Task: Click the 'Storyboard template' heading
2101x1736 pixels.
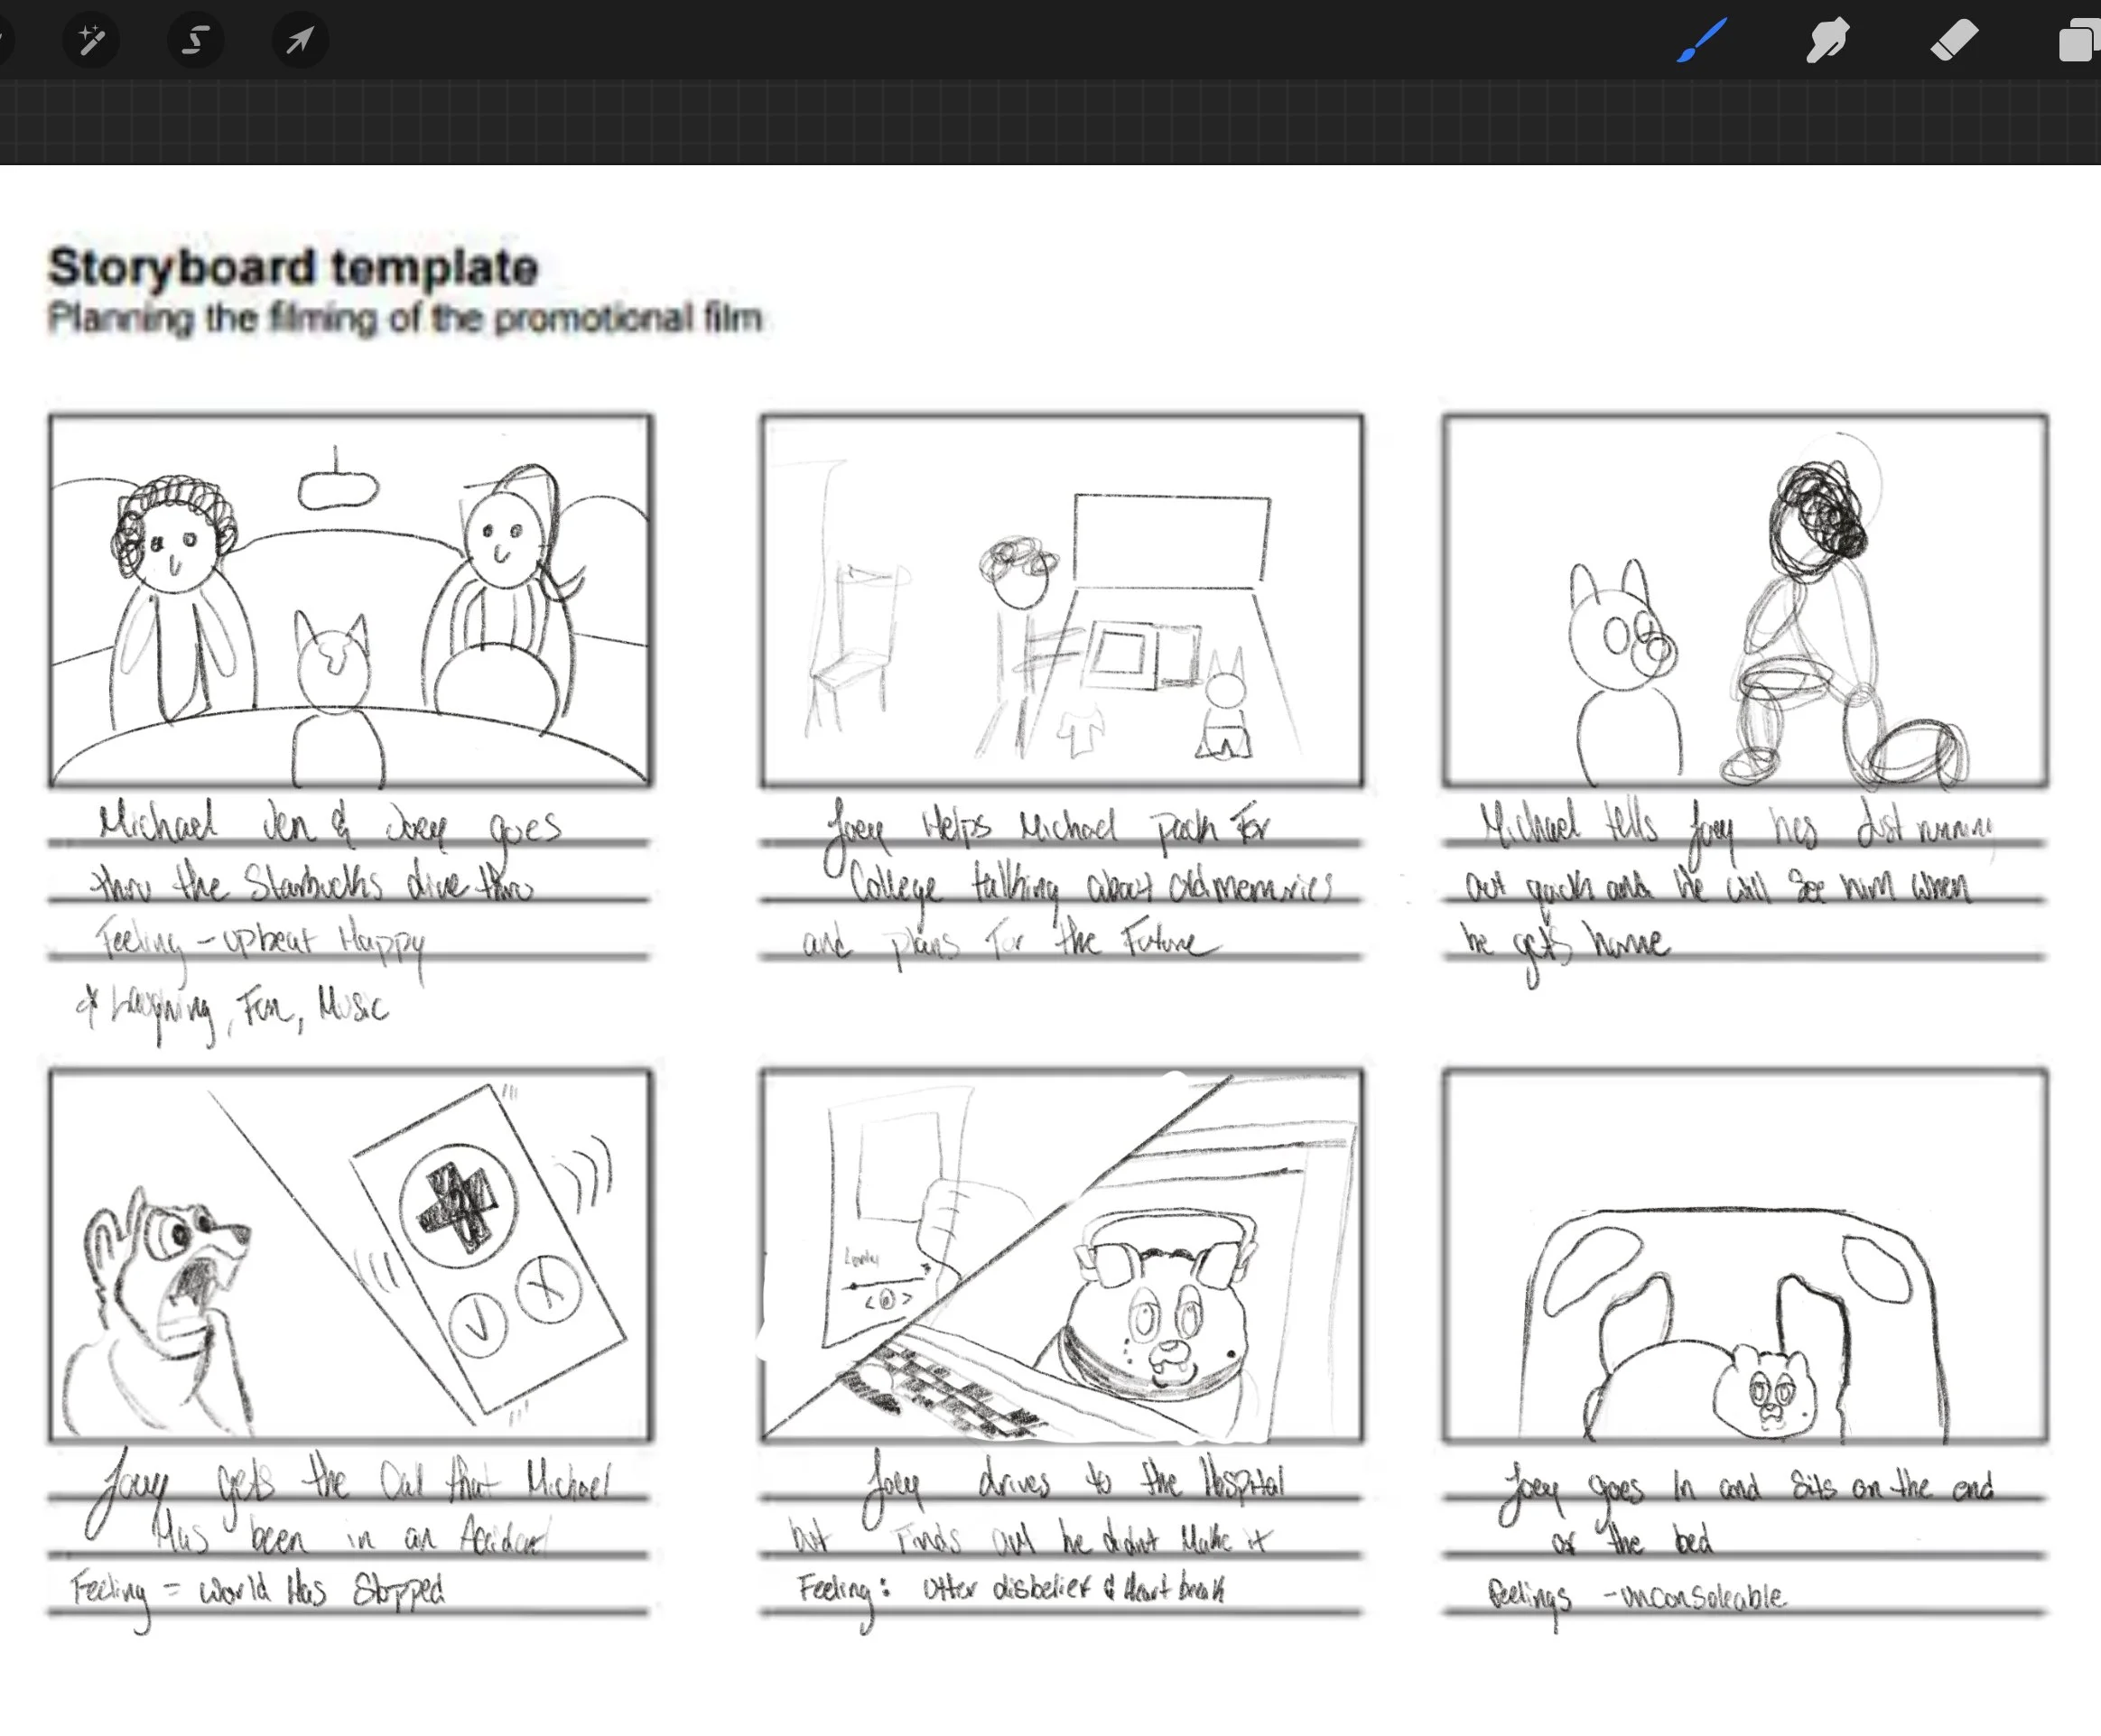Action: (x=293, y=267)
